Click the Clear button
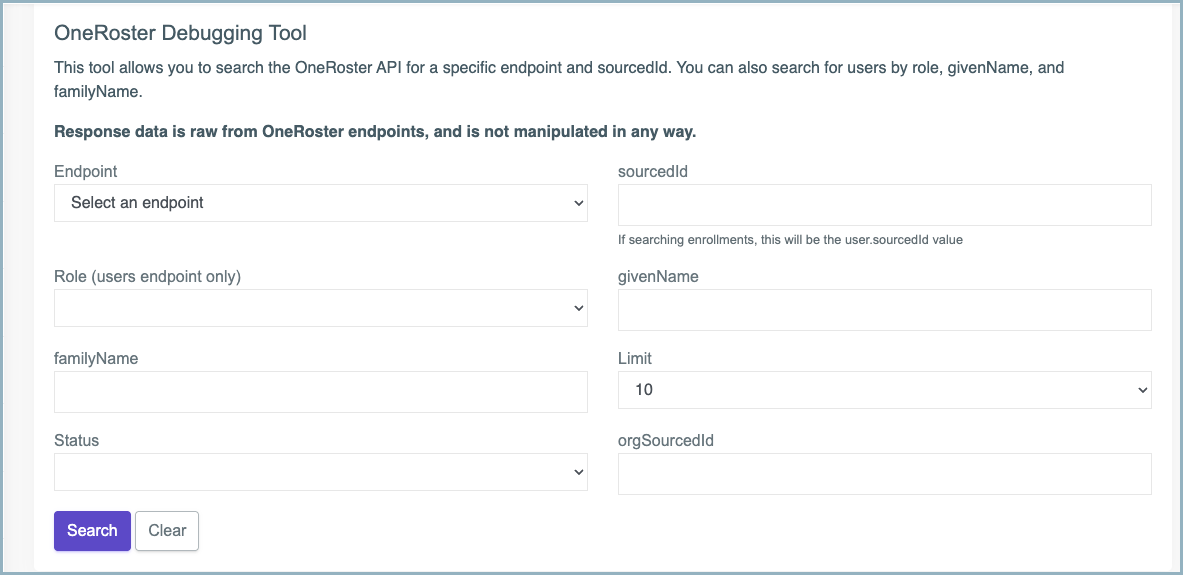This screenshot has height=575, width=1183. [x=167, y=531]
